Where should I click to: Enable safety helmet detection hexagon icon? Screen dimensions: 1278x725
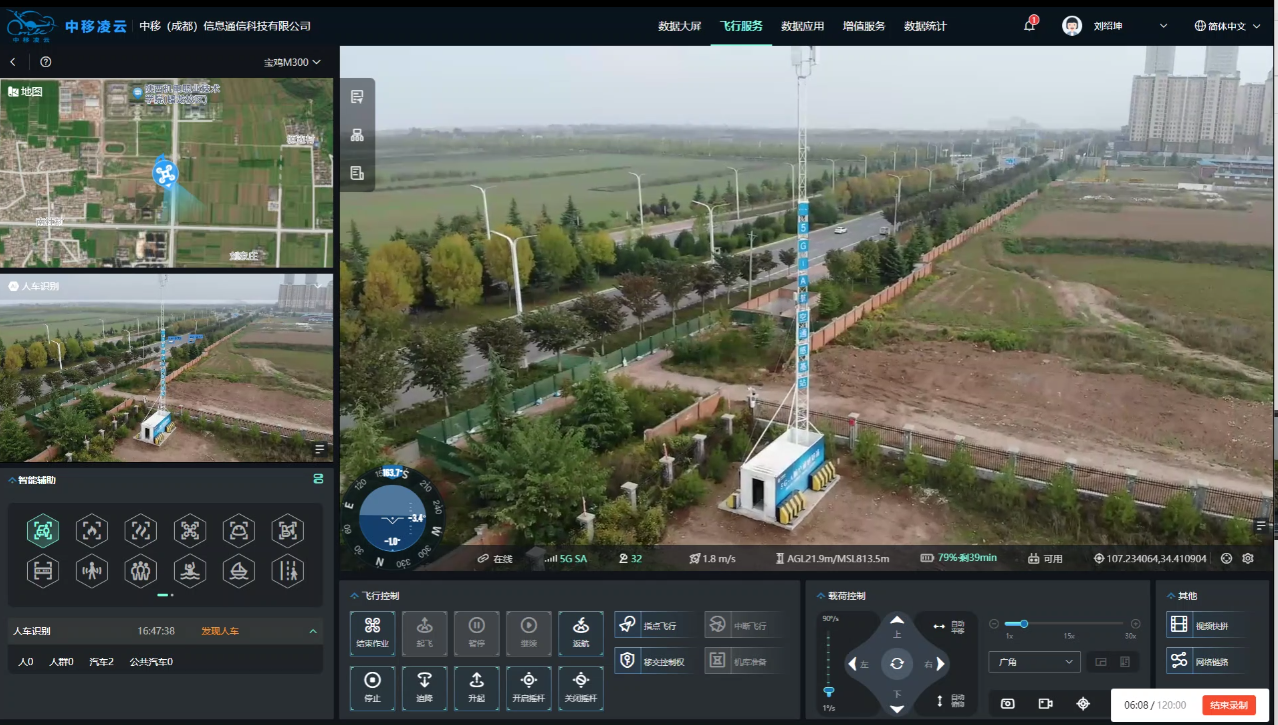pos(239,531)
